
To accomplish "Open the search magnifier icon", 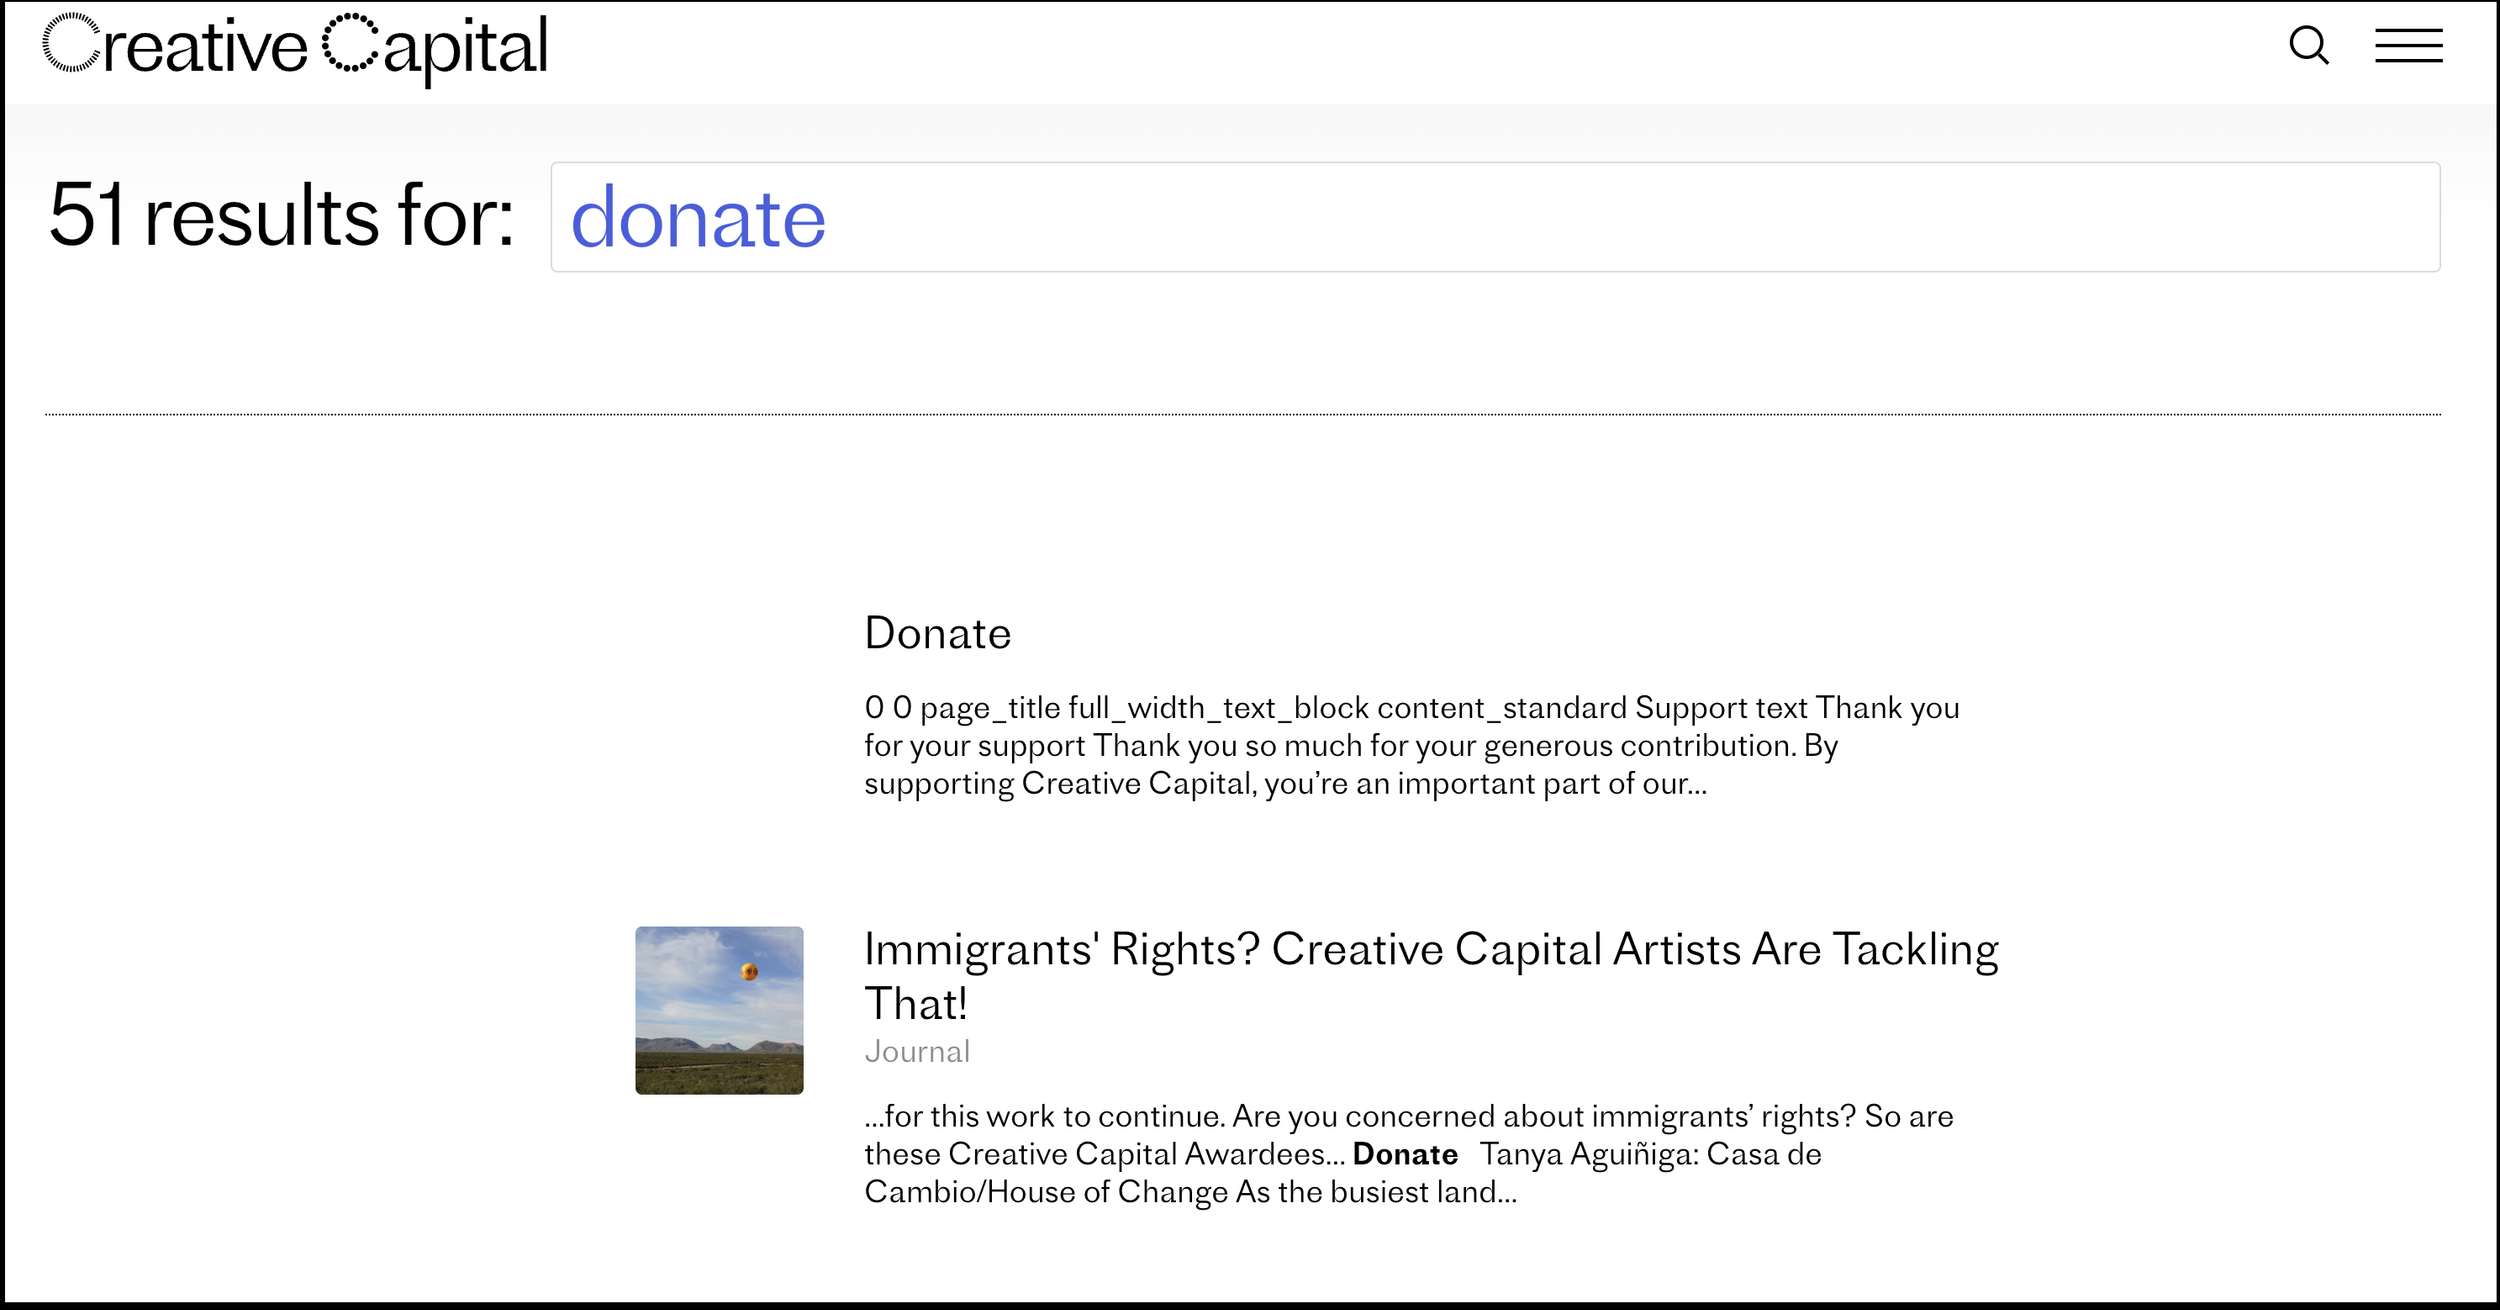I will [2308, 46].
